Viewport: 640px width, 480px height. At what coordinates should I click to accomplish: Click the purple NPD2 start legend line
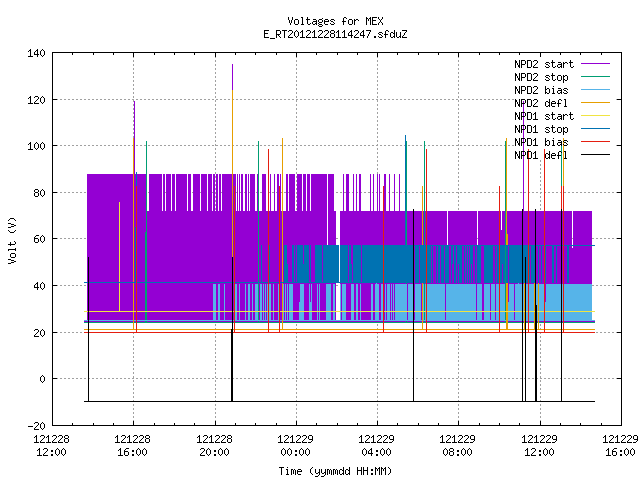tap(595, 64)
